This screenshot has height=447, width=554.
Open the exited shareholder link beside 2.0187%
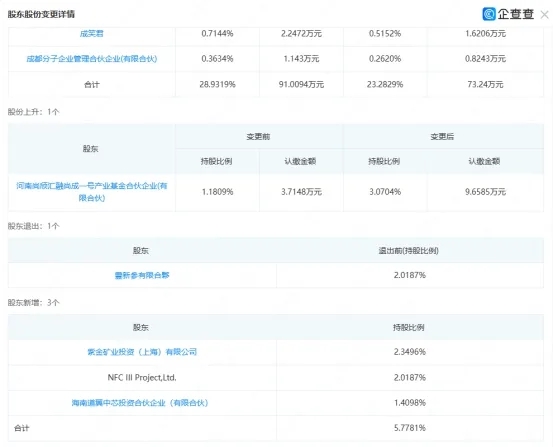click(x=142, y=275)
